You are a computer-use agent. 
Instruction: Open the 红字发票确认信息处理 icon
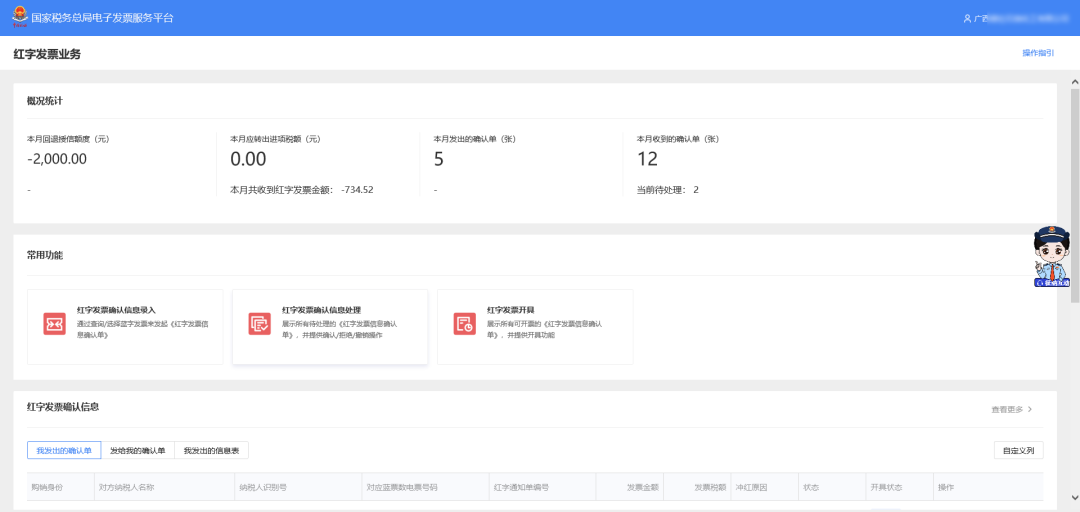(260, 324)
